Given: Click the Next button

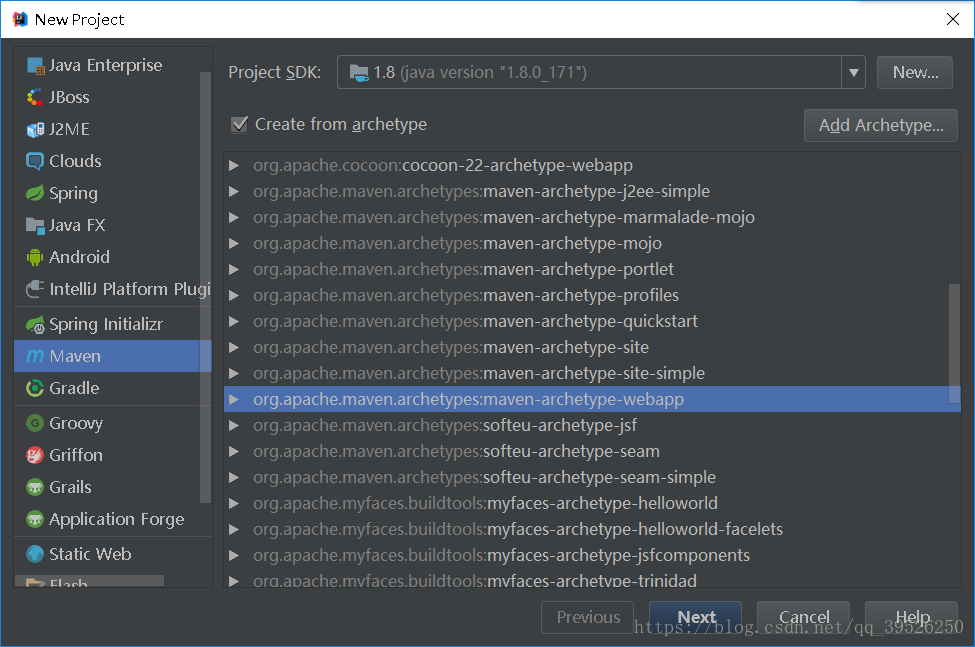Looking at the screenshot, I should [695, 617].
